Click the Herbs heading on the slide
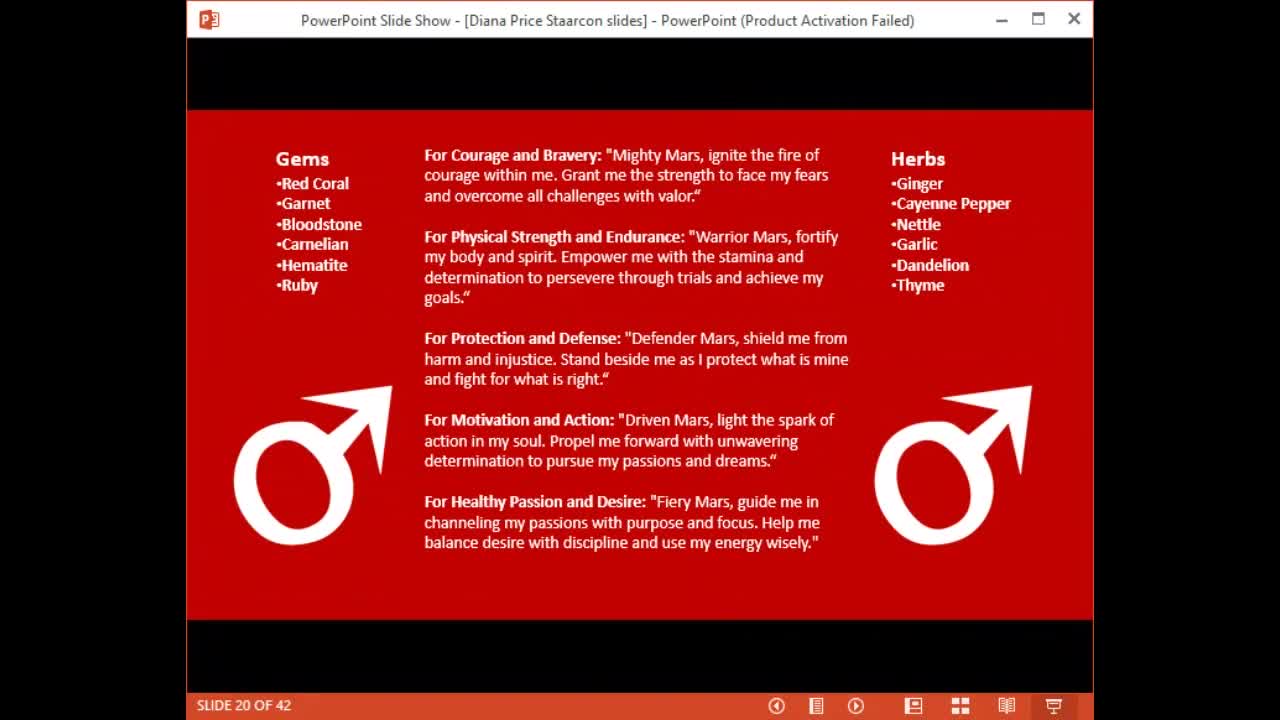The image size is (1280, 720). tap(918, 159)
